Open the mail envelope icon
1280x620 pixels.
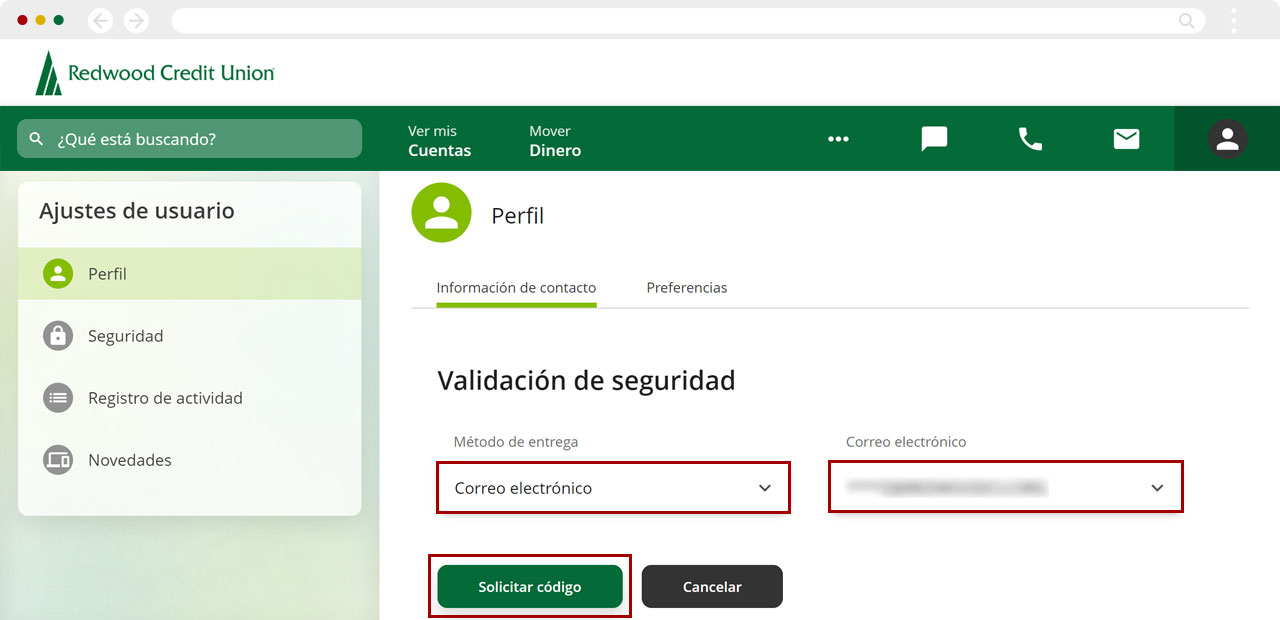click(x=1126, y=139)
